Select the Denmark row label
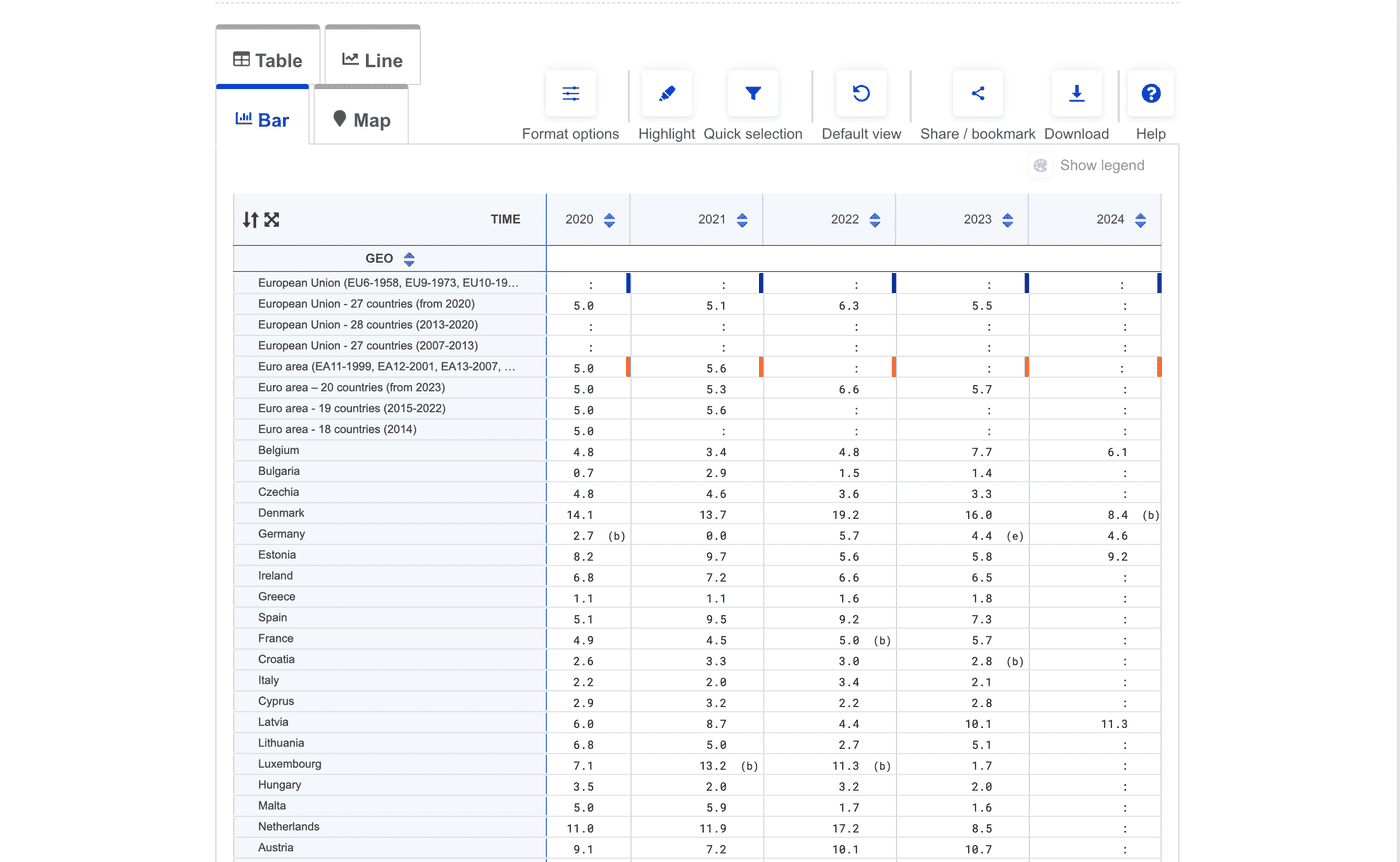Image resolution: width=1400 pixels, height=862 pixels. 281,513
